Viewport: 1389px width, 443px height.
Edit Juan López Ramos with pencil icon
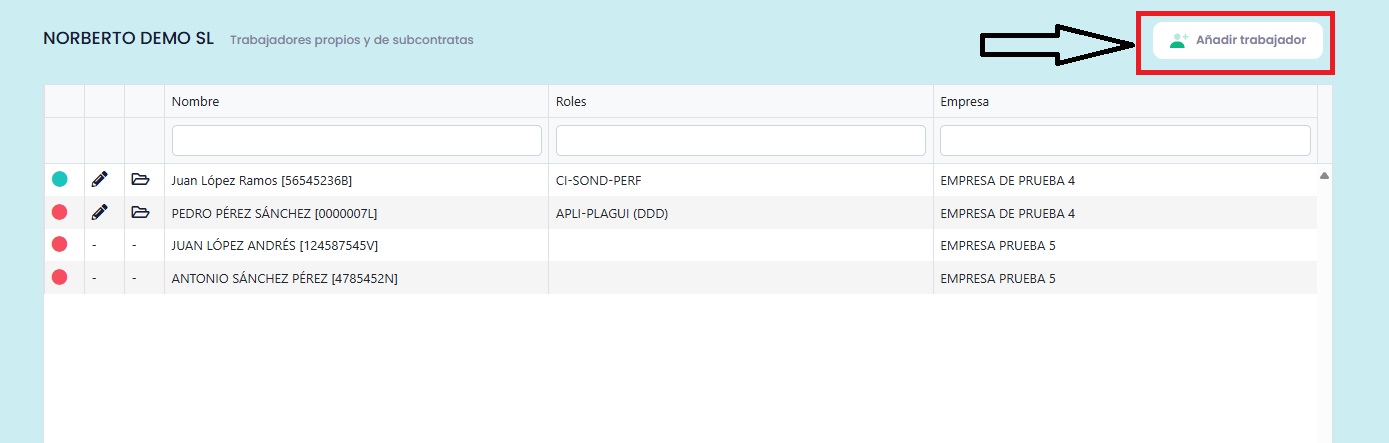click(x=99, y=180)
